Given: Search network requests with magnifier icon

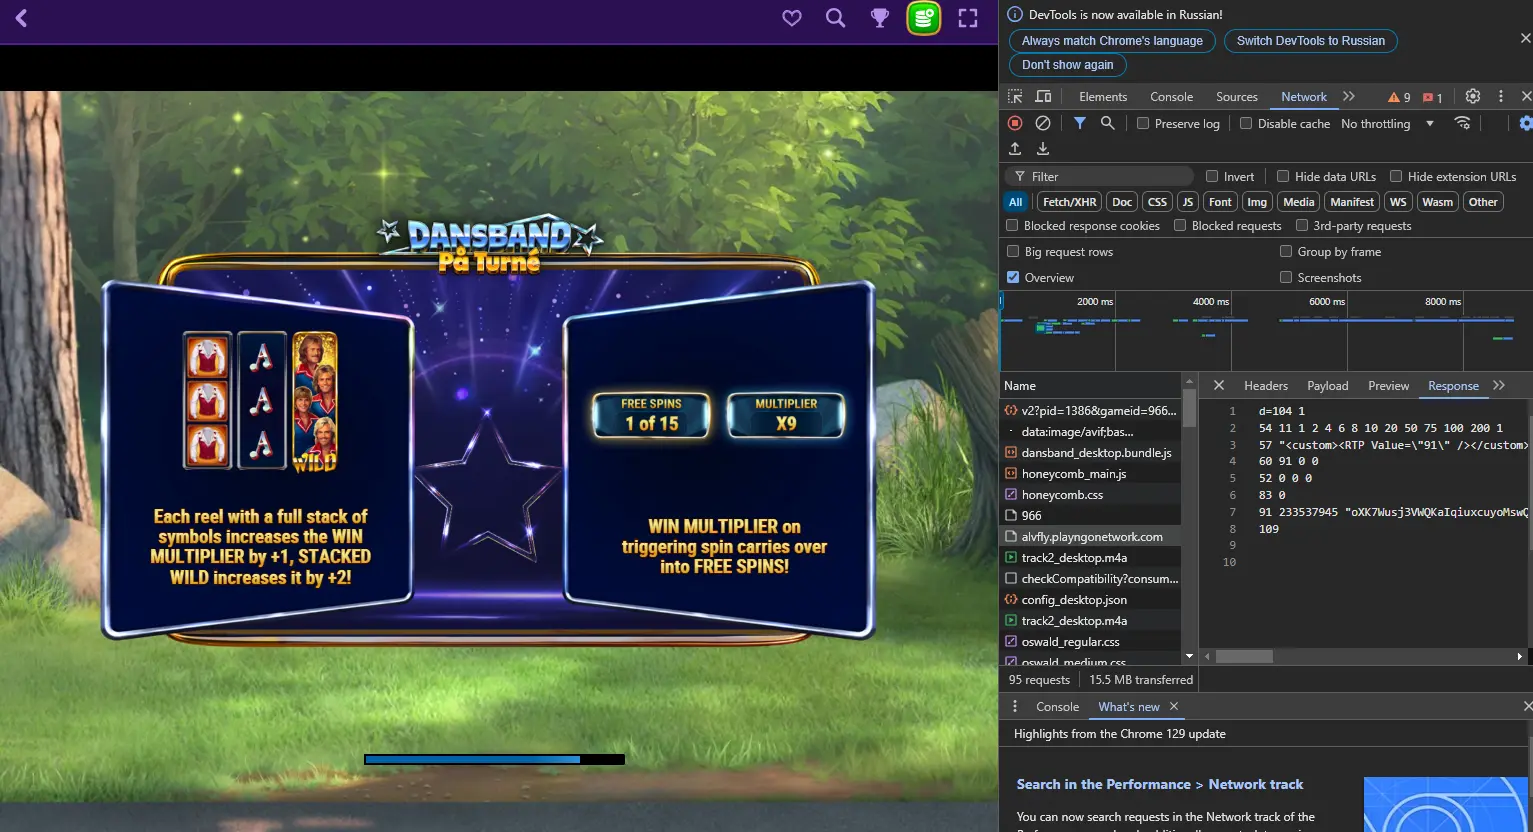Looking at the screenshot, I should (x=1108, y=123).
